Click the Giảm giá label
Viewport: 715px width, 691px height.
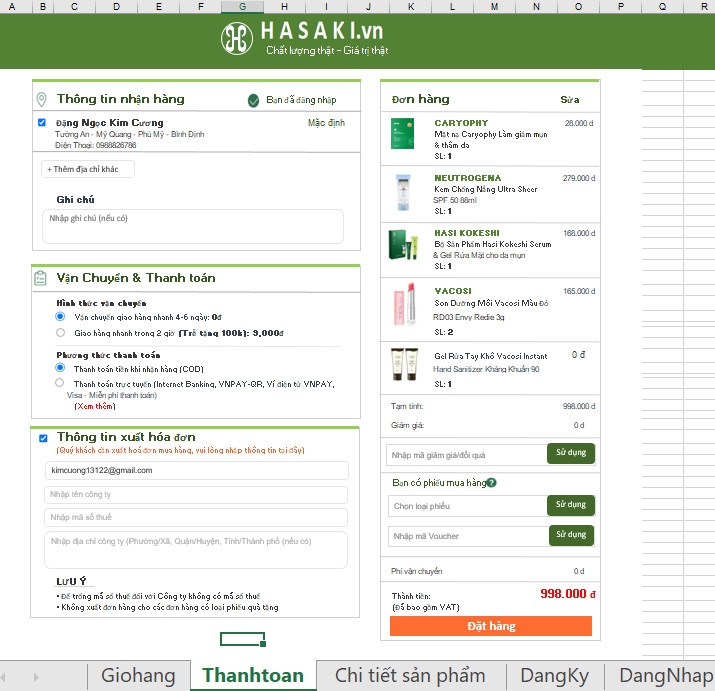(407, 425)
